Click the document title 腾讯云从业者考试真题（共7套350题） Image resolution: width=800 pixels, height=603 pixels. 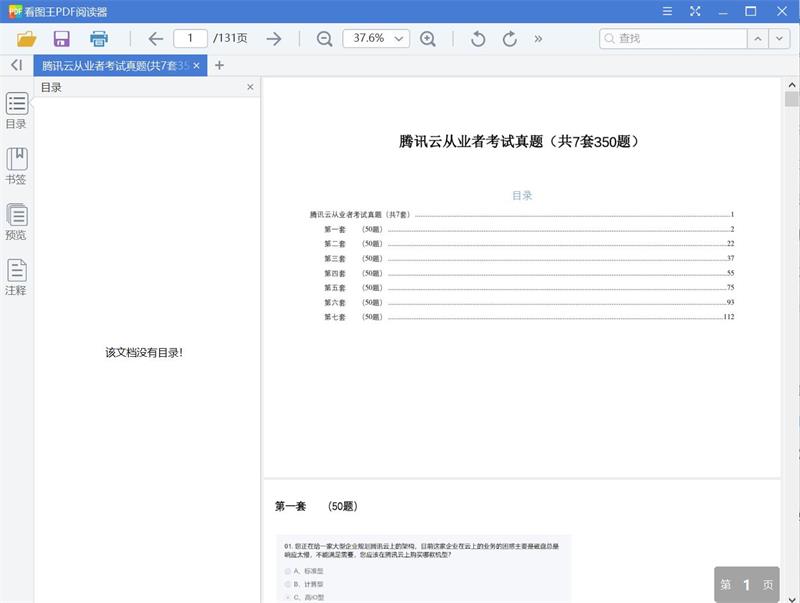[518, 141]
